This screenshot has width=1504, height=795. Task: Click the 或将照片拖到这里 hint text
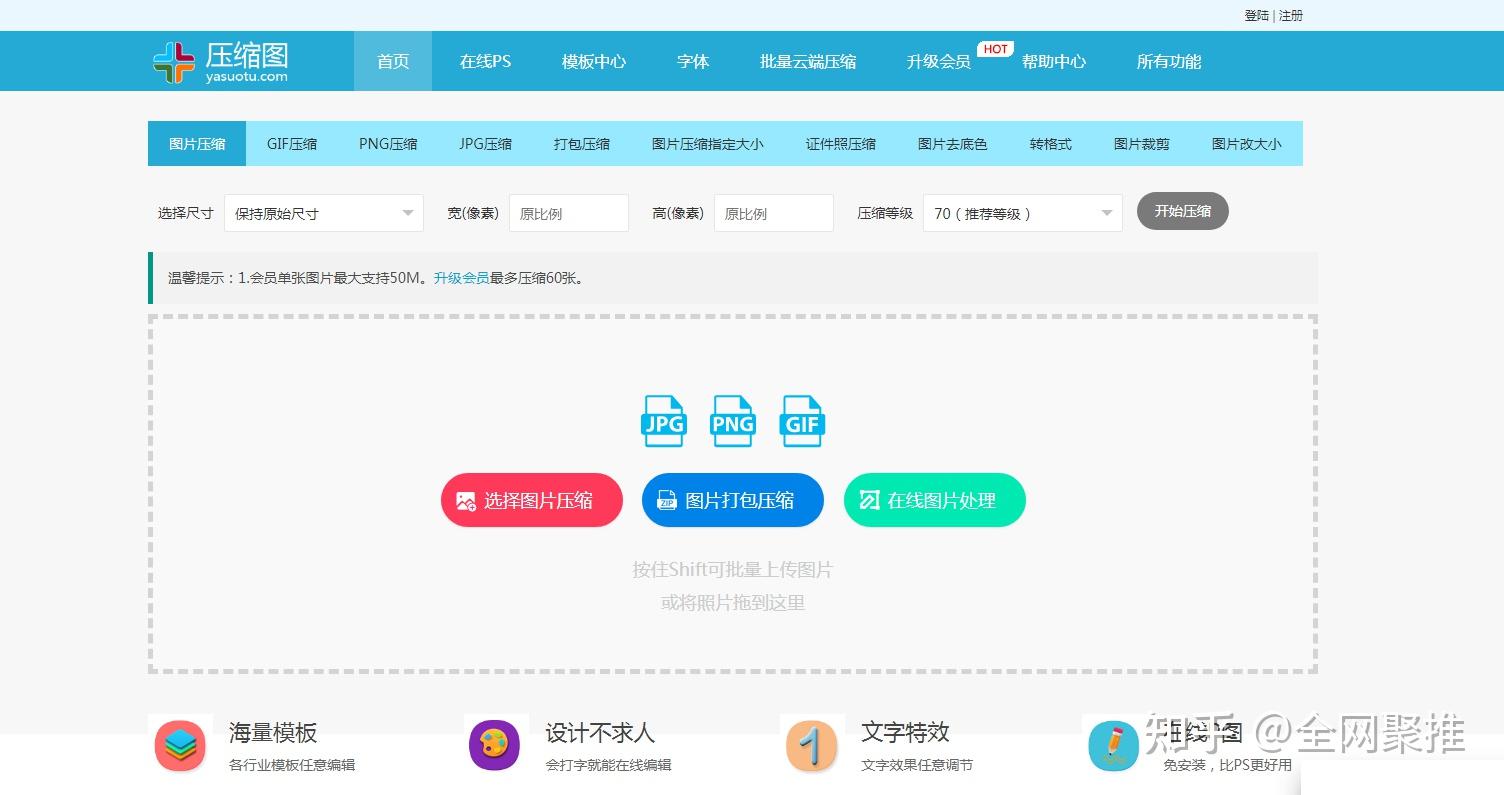tap(733, 602)
